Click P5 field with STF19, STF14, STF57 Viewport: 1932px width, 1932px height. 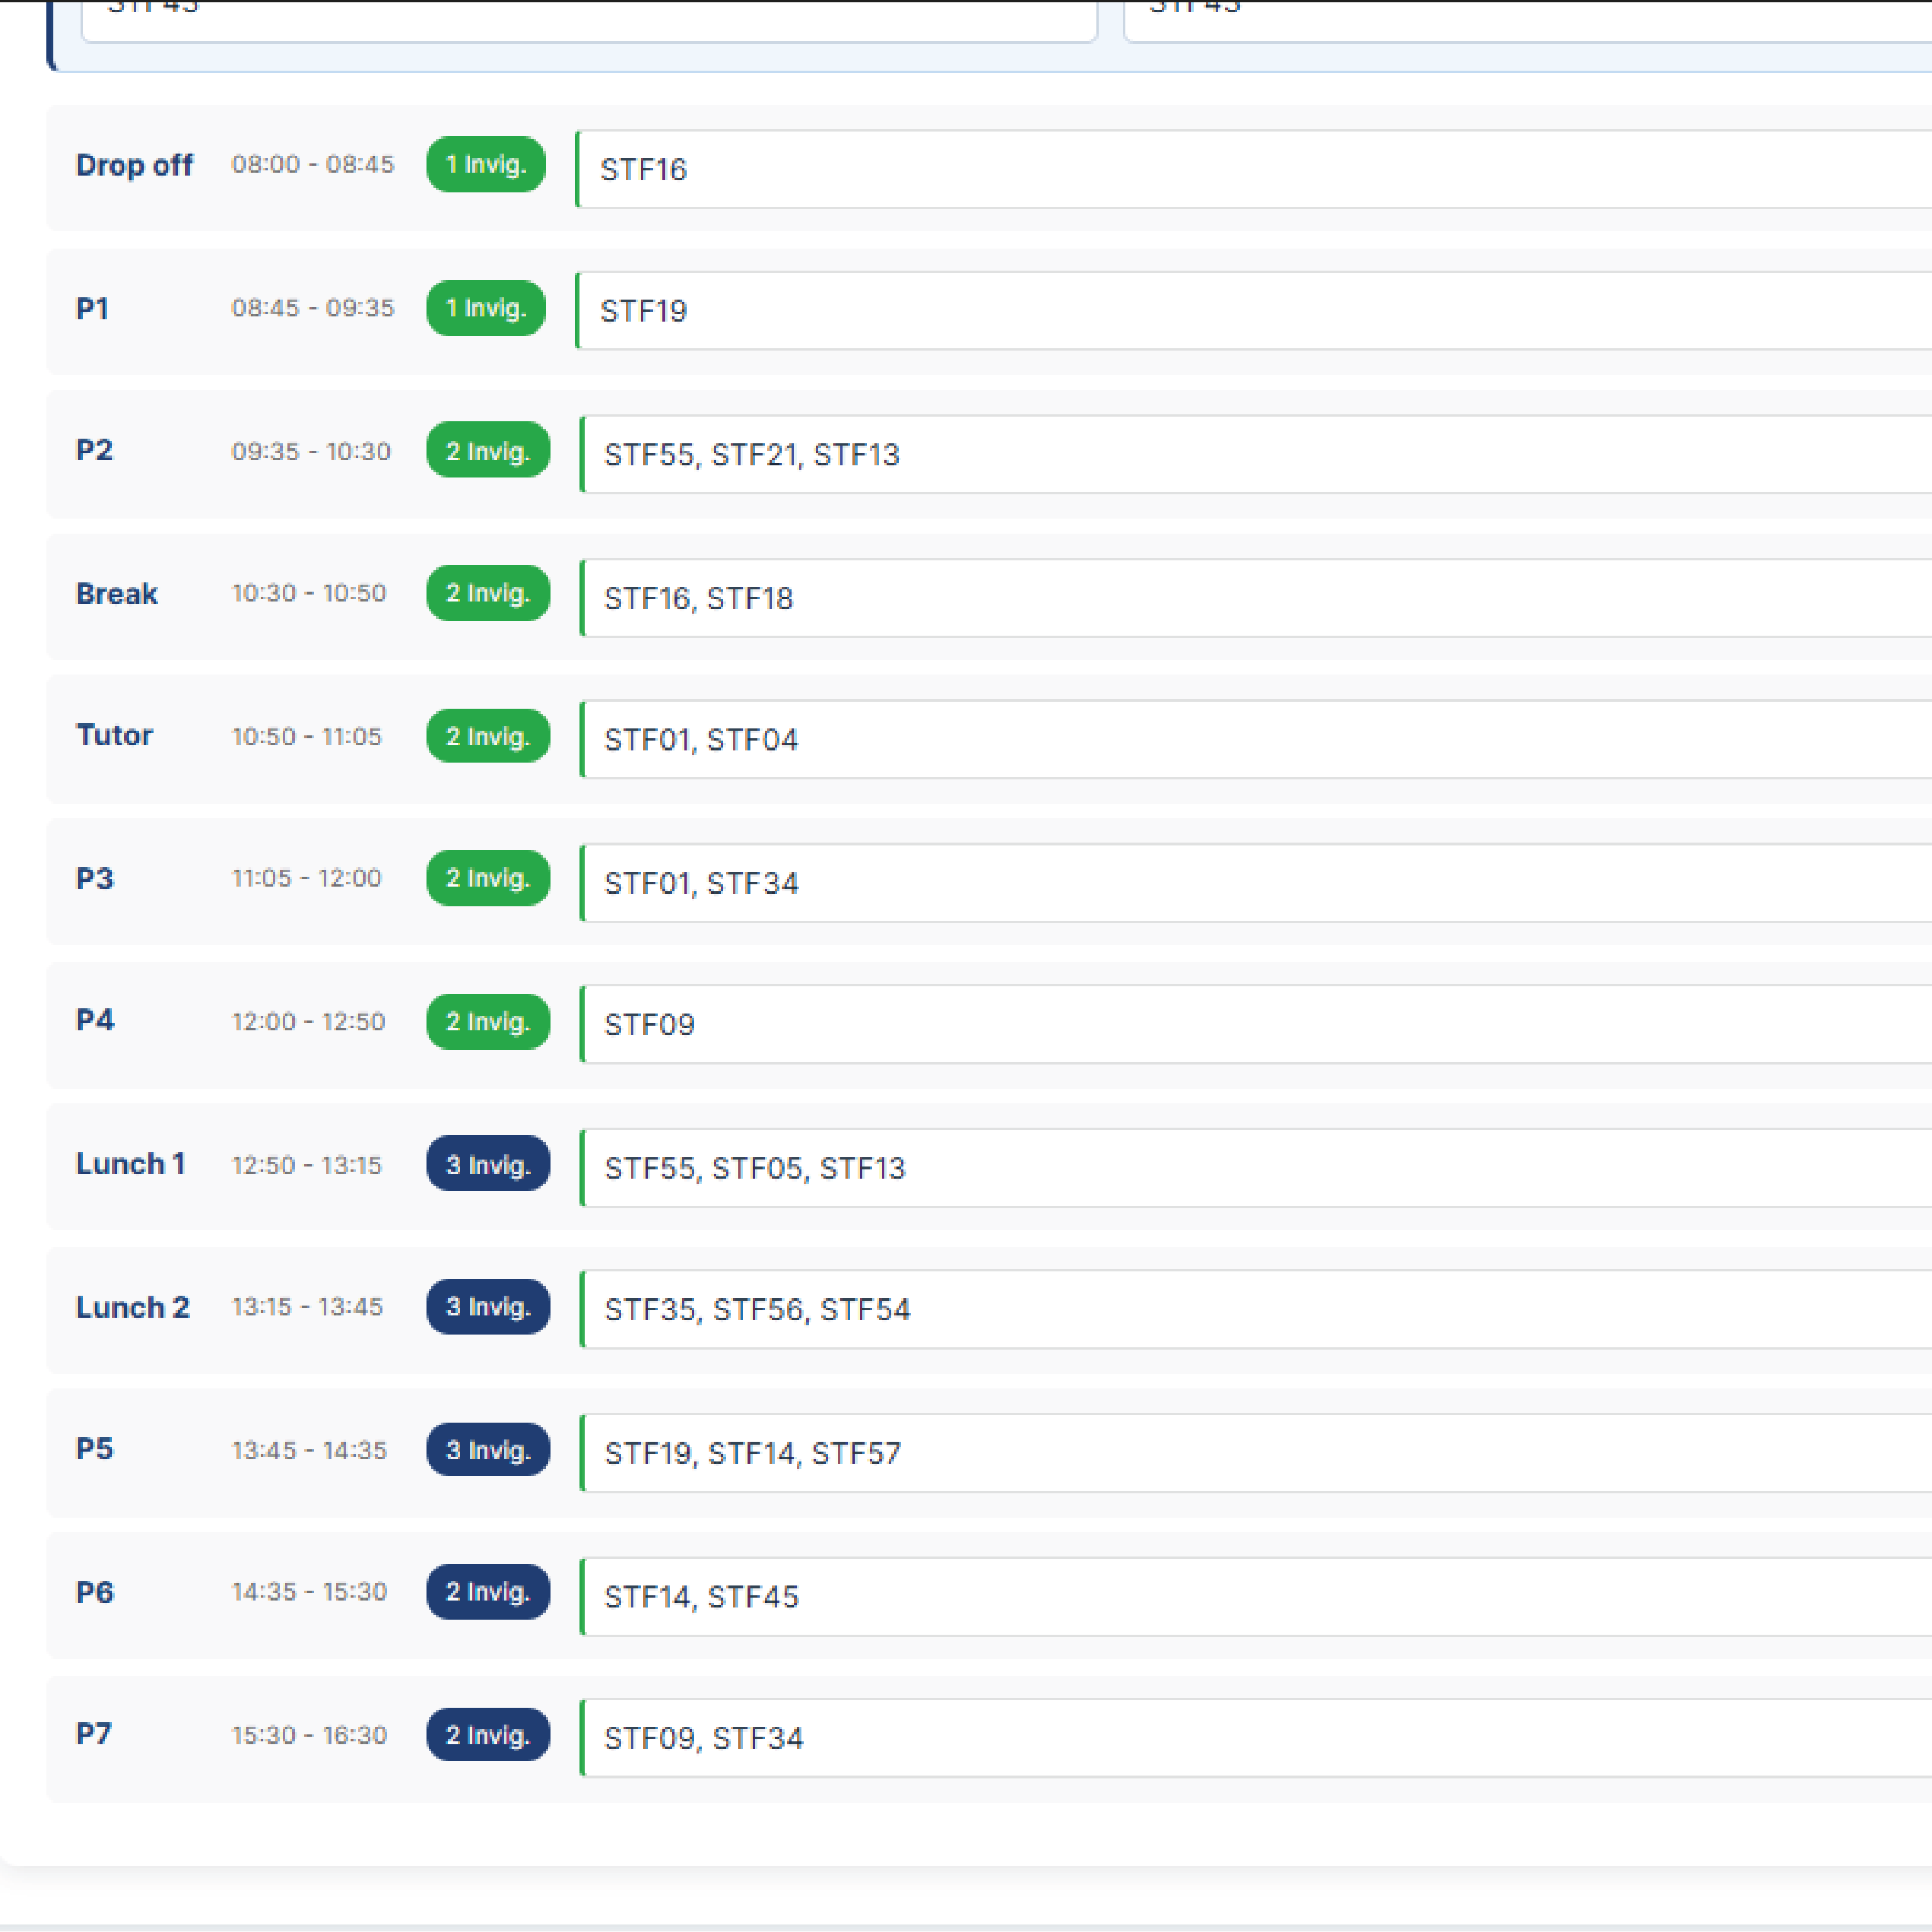1256,1453
